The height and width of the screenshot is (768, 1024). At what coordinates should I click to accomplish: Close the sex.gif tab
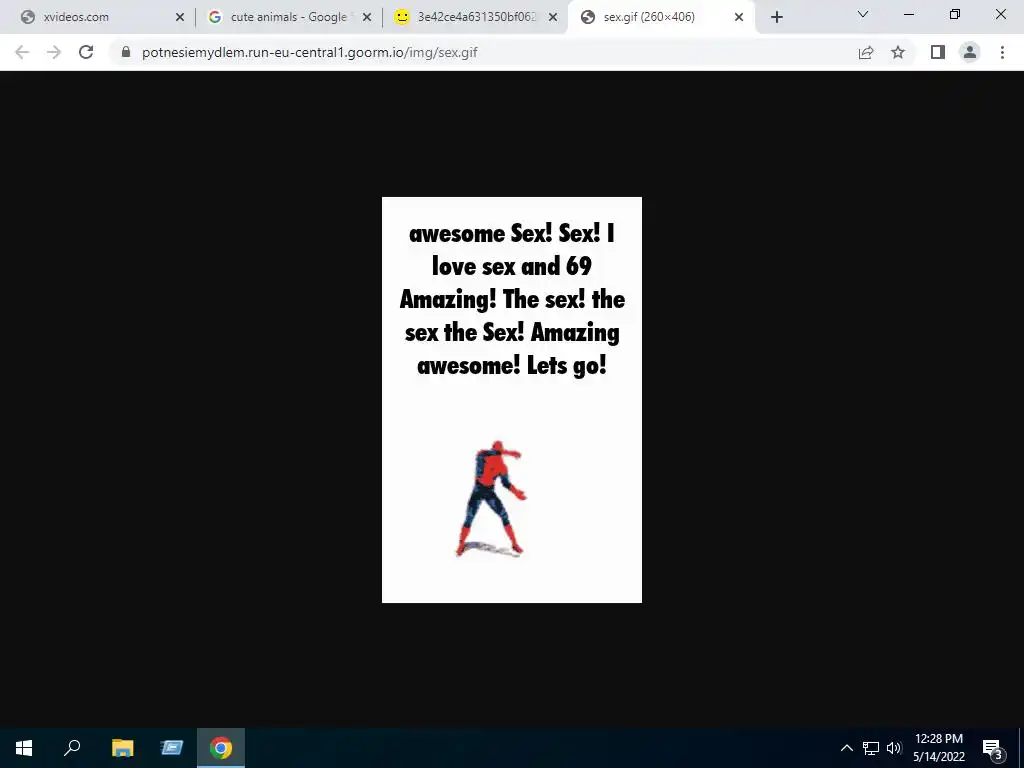739,17
